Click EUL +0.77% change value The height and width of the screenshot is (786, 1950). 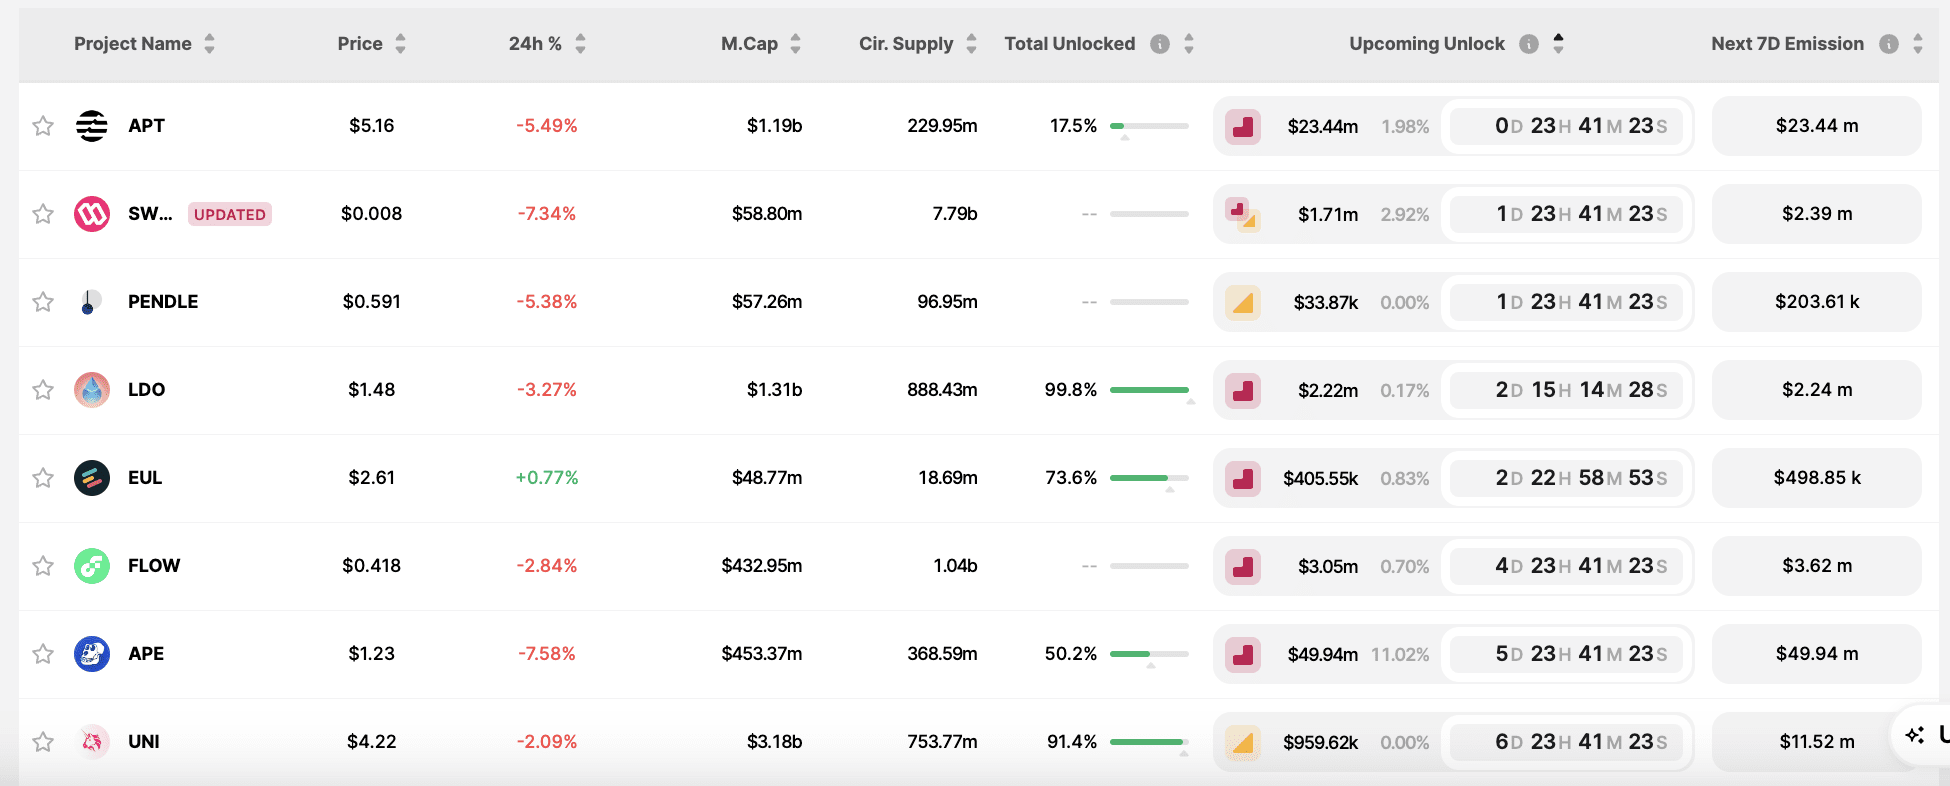click(547, 478)
